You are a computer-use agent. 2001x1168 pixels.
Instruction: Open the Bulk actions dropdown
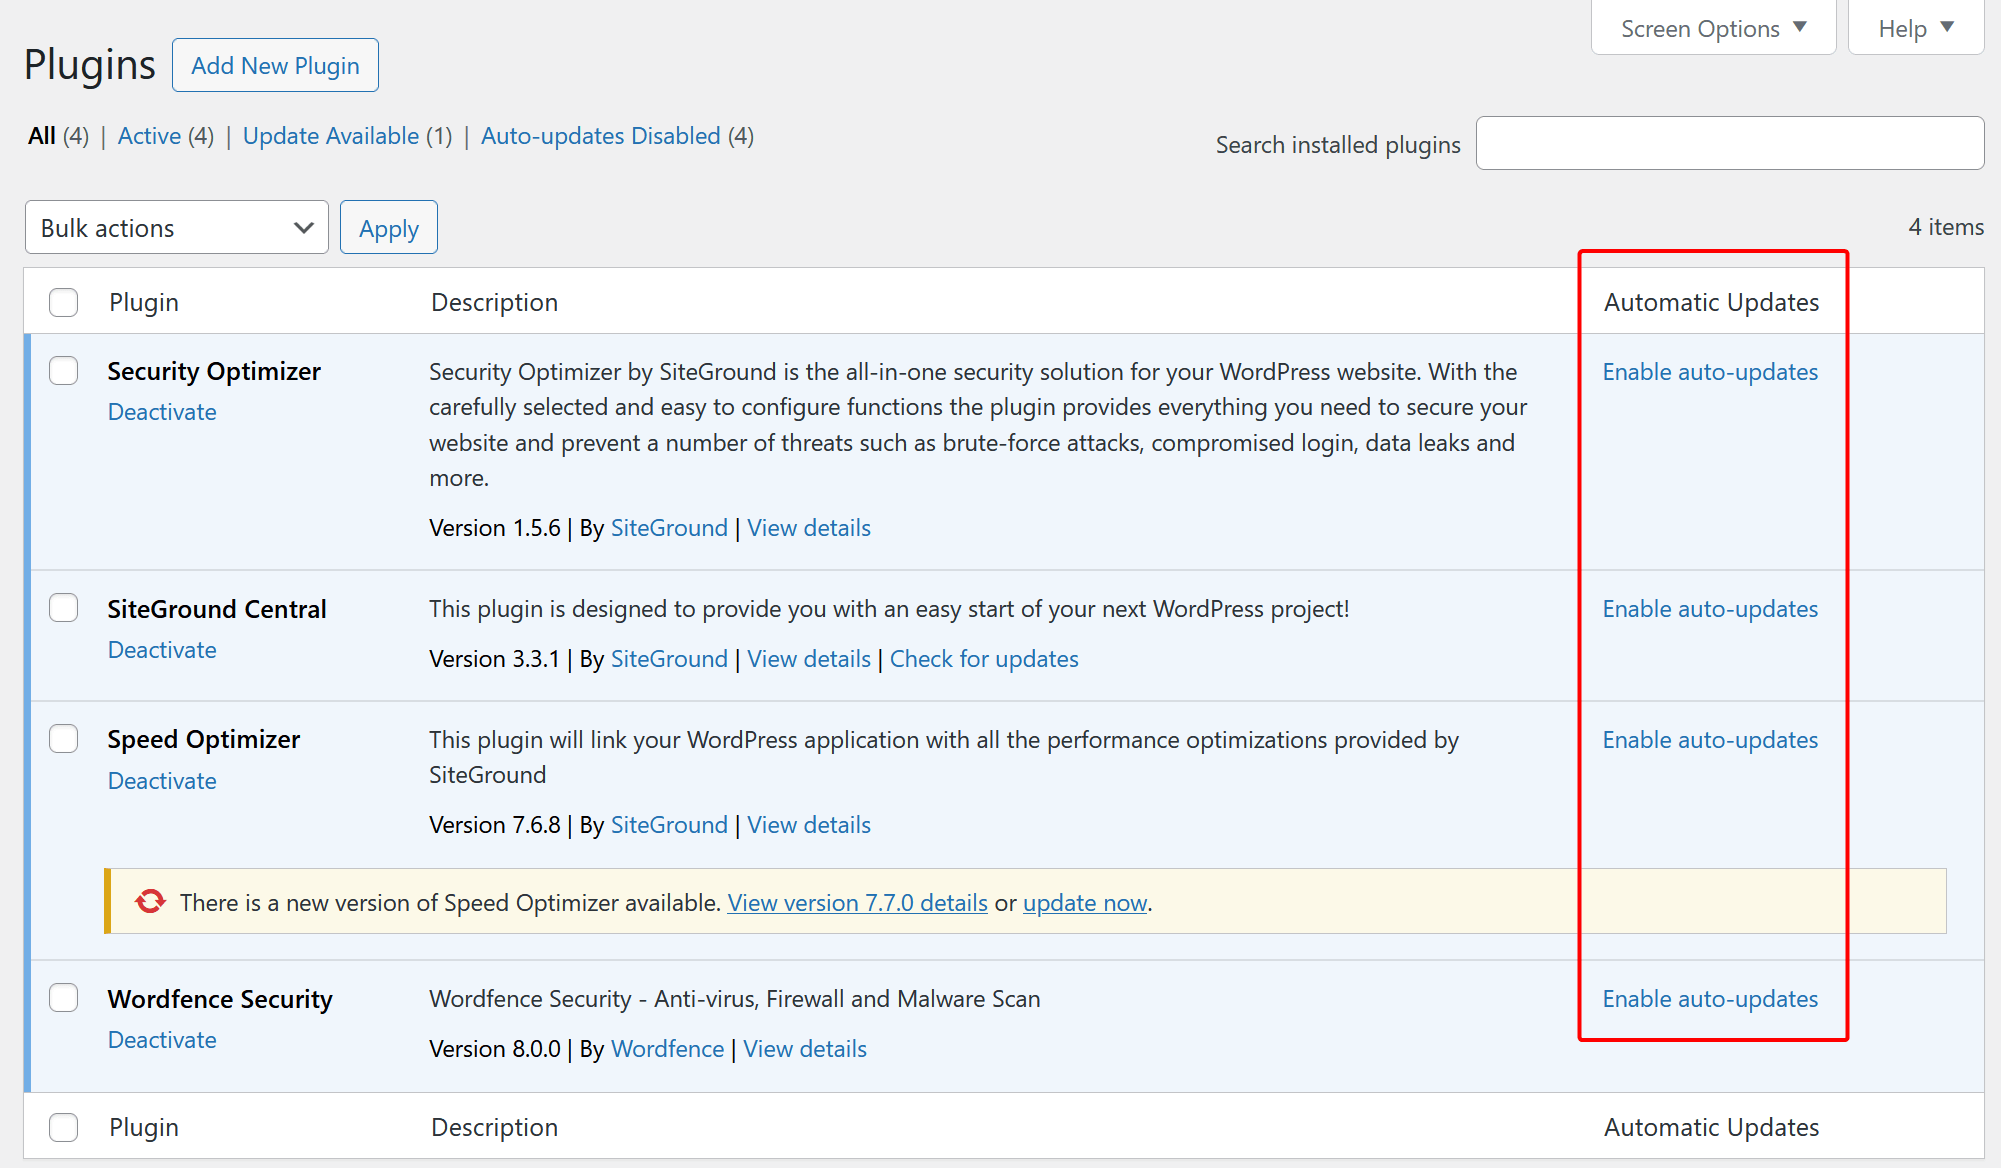[x=176, y=227]
